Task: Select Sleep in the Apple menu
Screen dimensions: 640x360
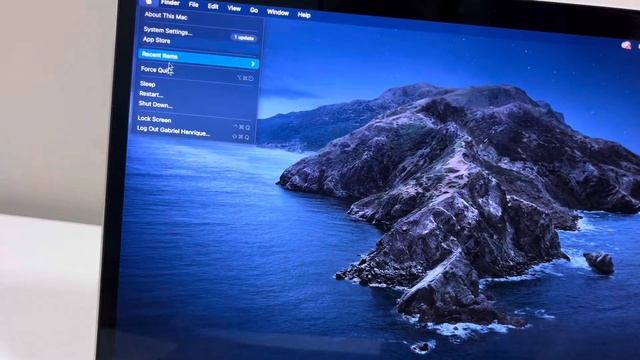Action: [147, 84]
